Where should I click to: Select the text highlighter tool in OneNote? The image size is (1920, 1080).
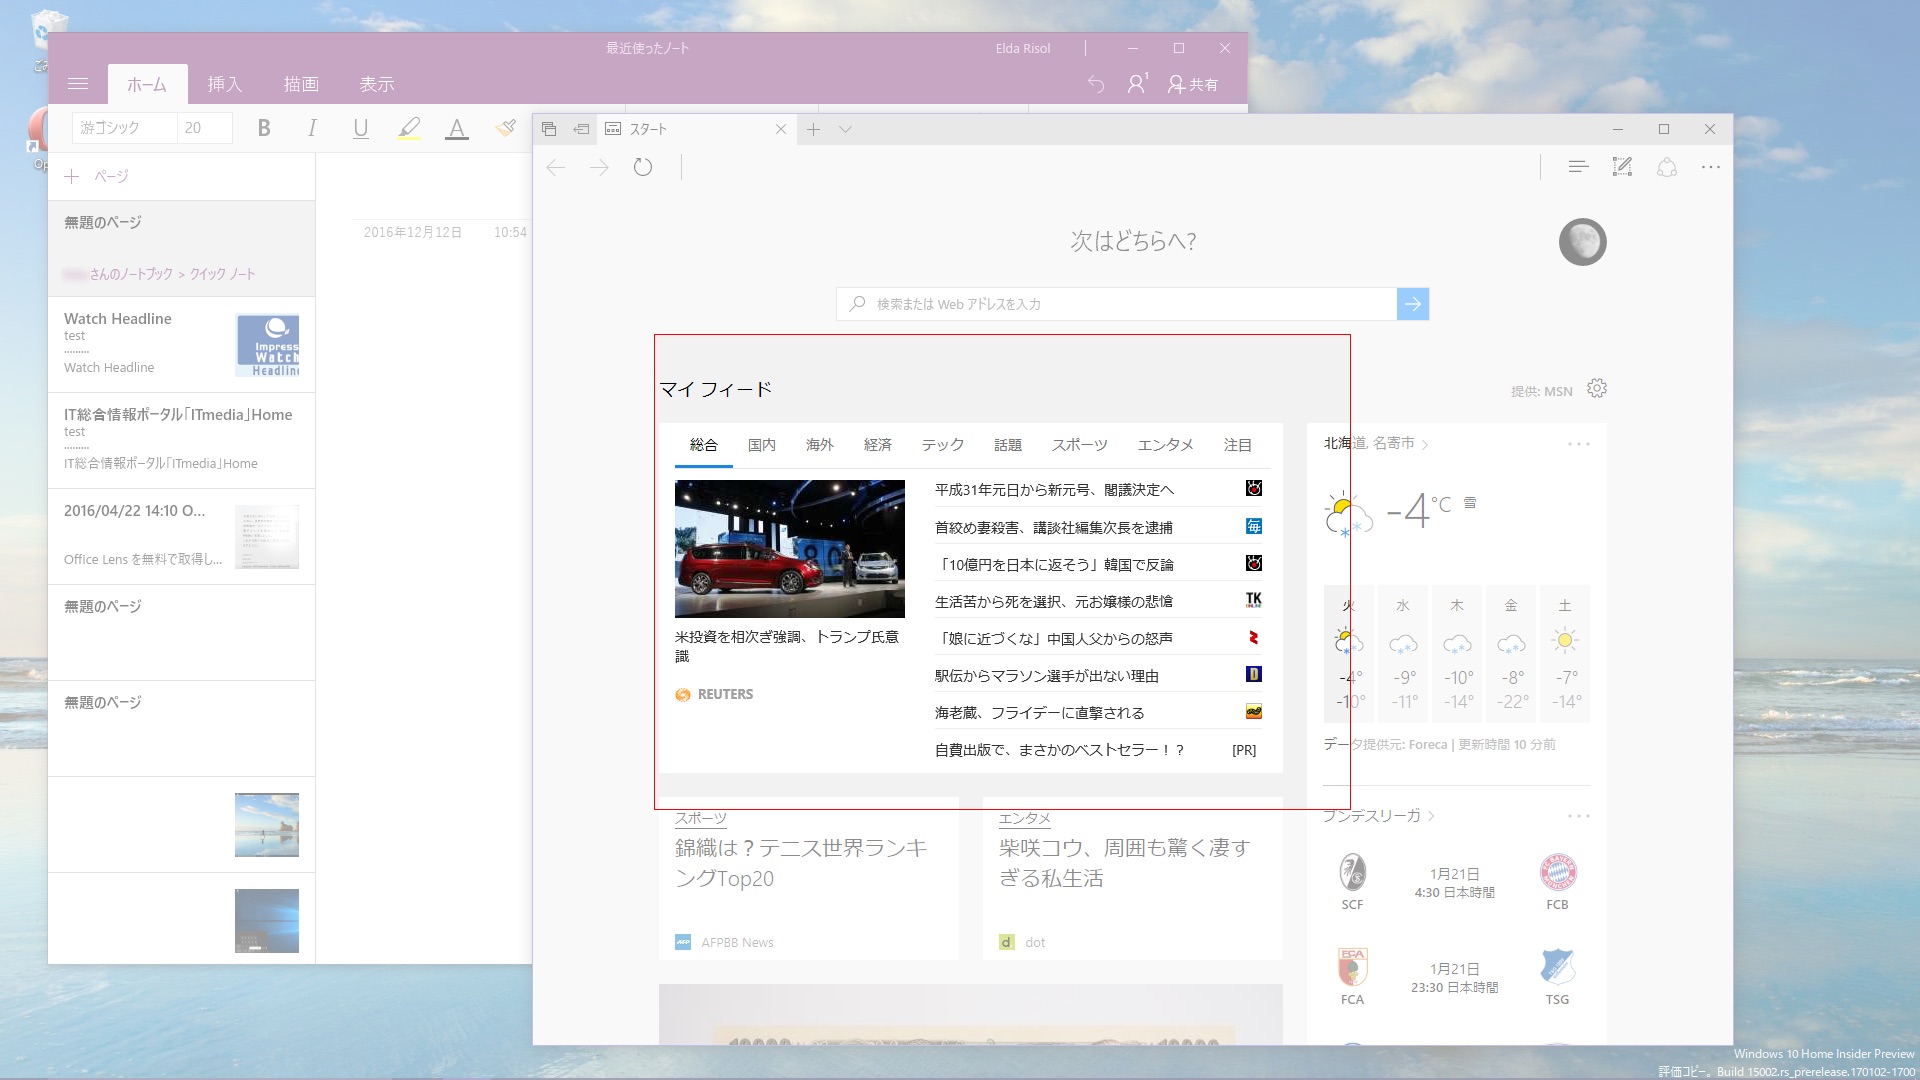pyautogui.click(x=409, y=128)
